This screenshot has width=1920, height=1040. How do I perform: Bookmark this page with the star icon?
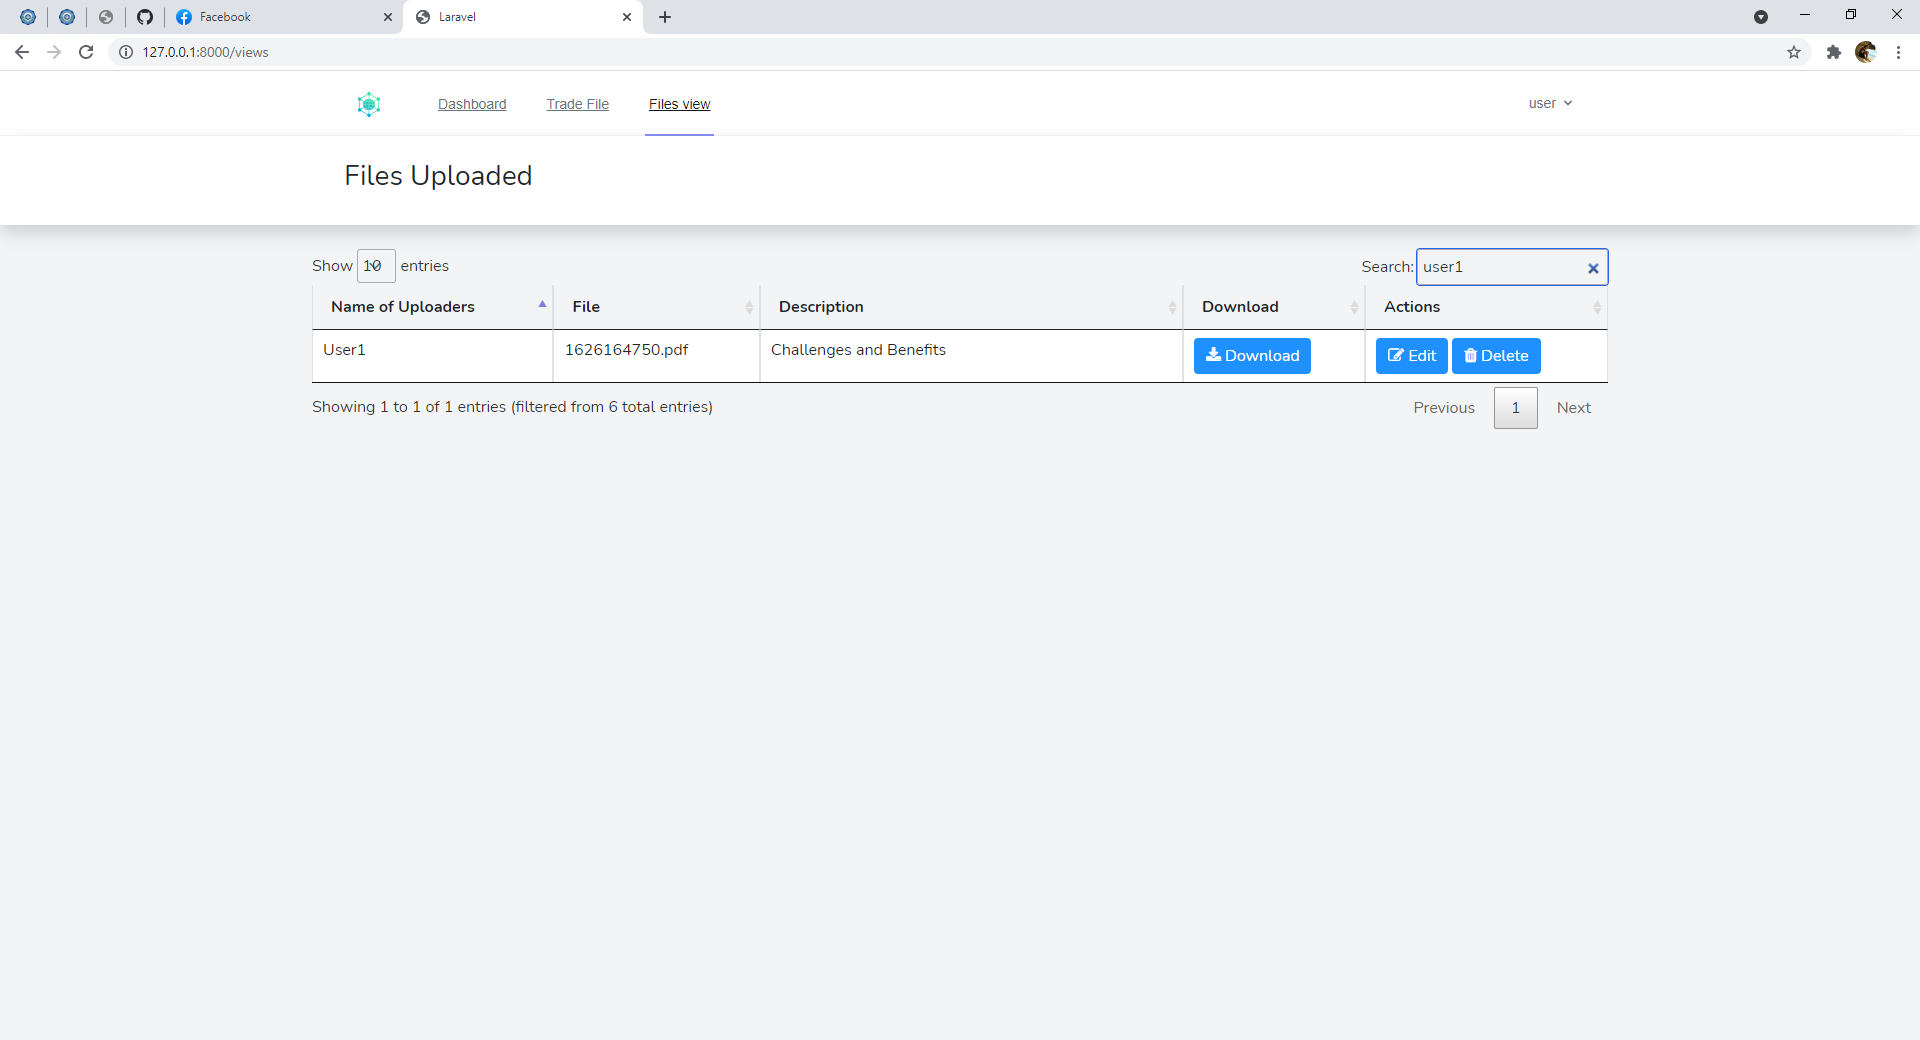[x=1794, y=52]
